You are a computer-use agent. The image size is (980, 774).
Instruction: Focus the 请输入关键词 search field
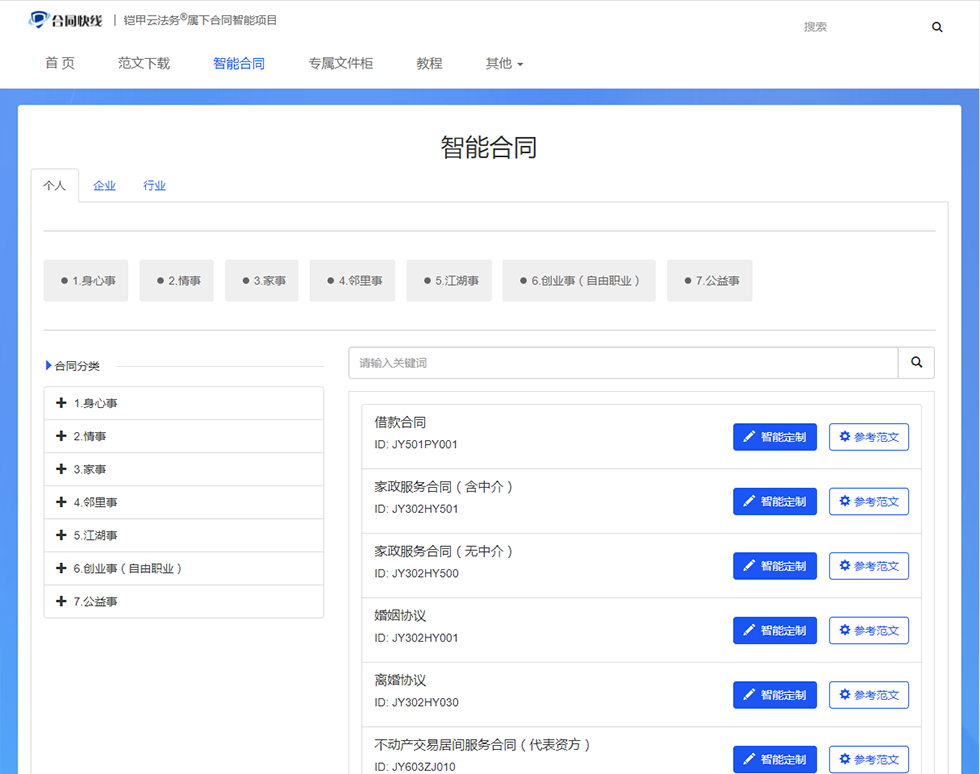[x=623, y=363]
